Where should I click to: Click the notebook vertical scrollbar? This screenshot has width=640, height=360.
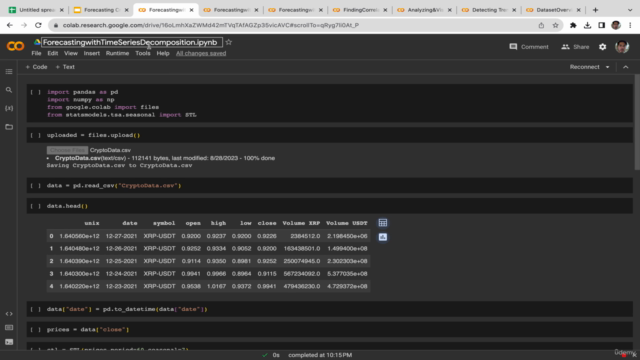point(637,122)
